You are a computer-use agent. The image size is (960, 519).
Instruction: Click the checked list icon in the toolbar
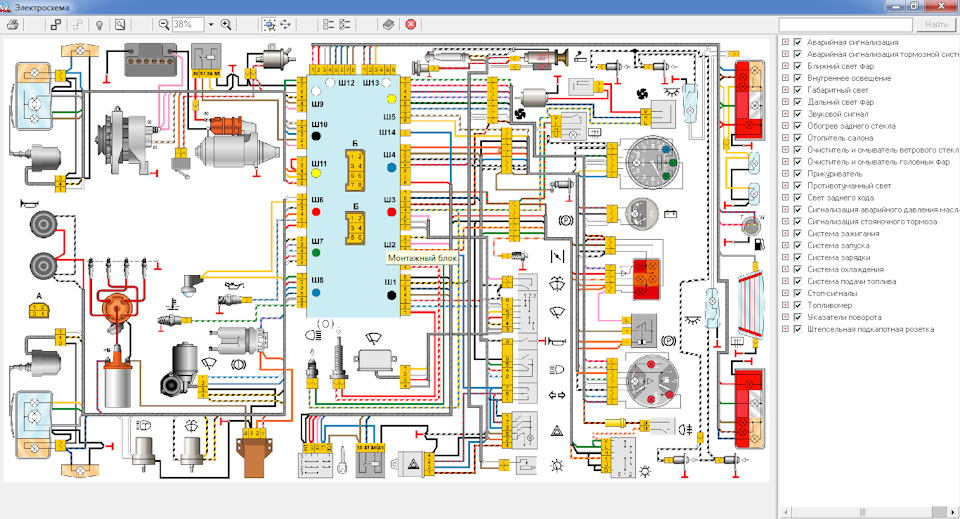(x=345, y=24)
